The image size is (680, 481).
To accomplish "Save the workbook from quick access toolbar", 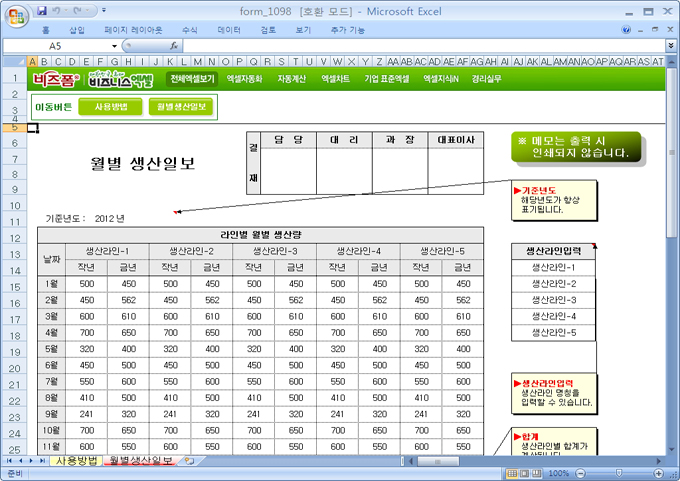I will coord(42,10).
